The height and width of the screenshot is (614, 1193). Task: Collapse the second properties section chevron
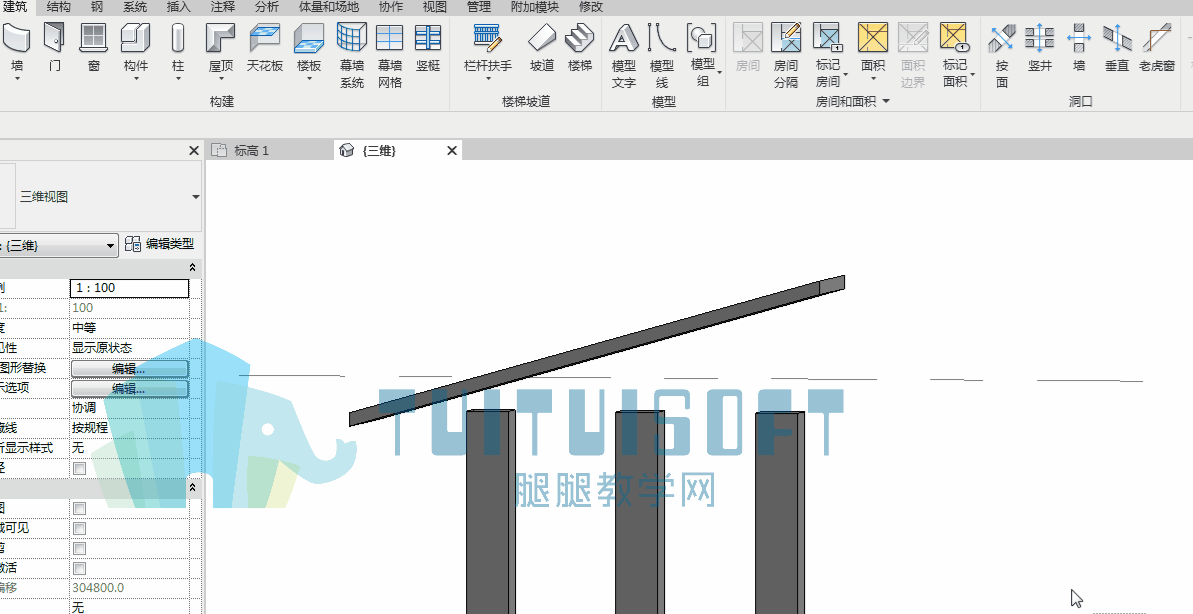[192, 488]
